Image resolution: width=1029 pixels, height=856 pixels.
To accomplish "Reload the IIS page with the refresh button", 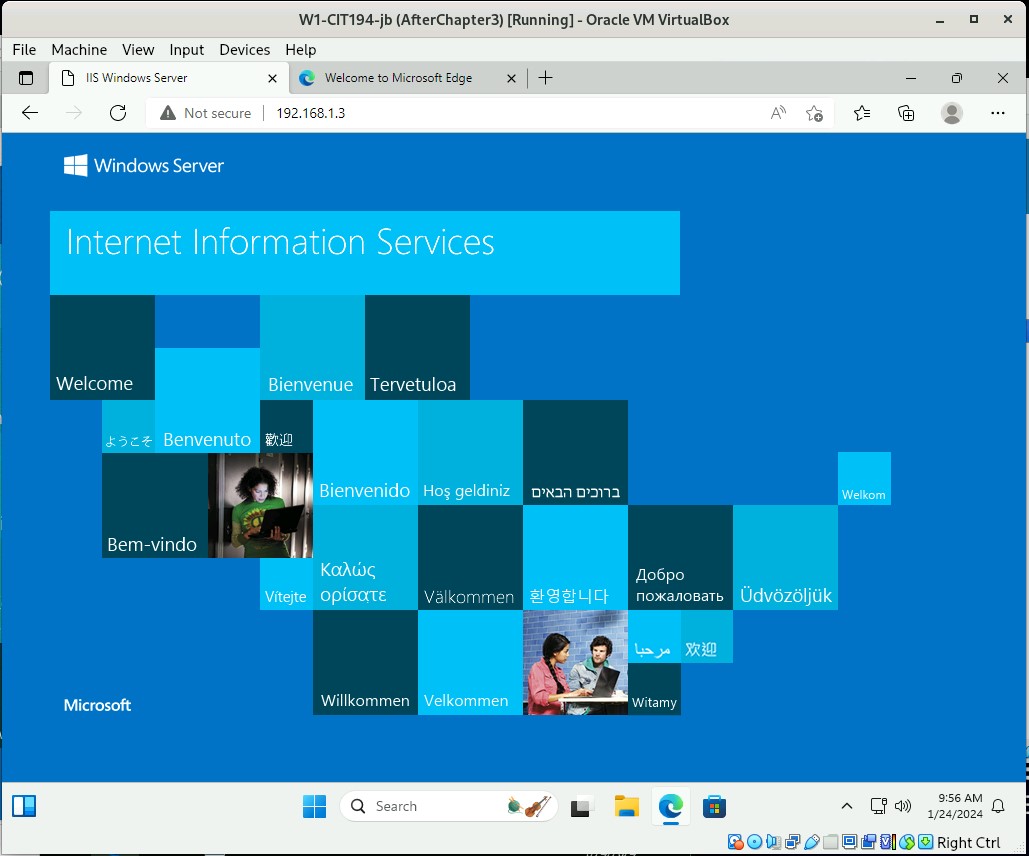I will pyautogui.click(x=118, y=113).
